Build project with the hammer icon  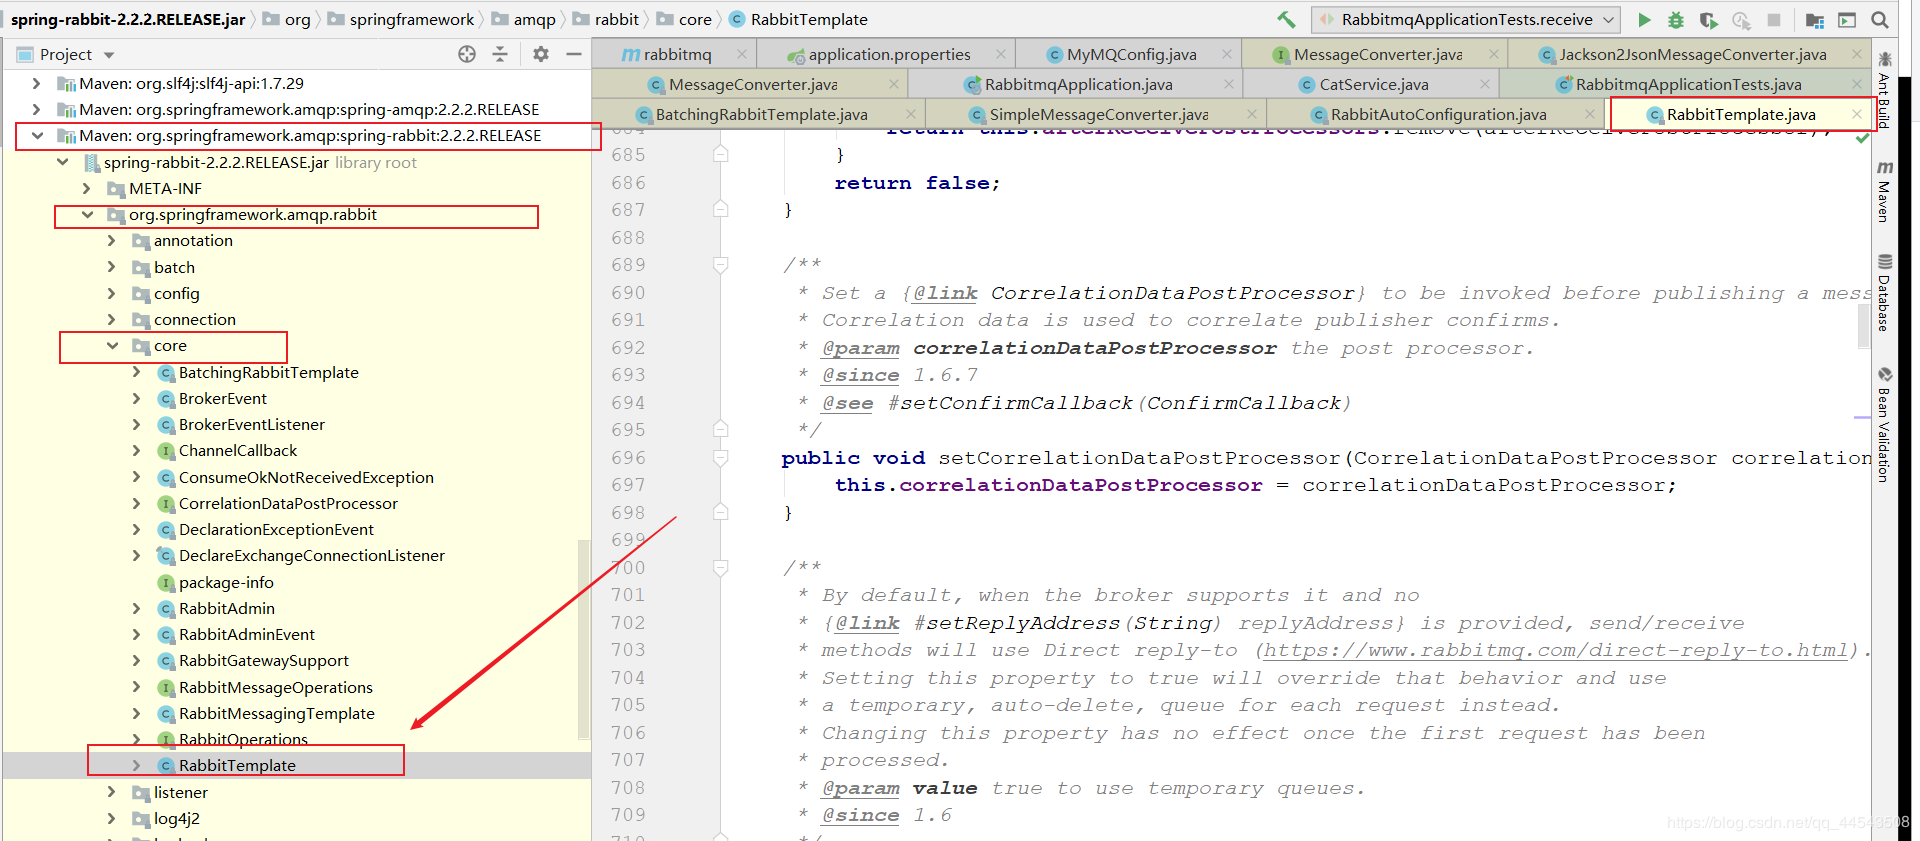pos(1286,19)
